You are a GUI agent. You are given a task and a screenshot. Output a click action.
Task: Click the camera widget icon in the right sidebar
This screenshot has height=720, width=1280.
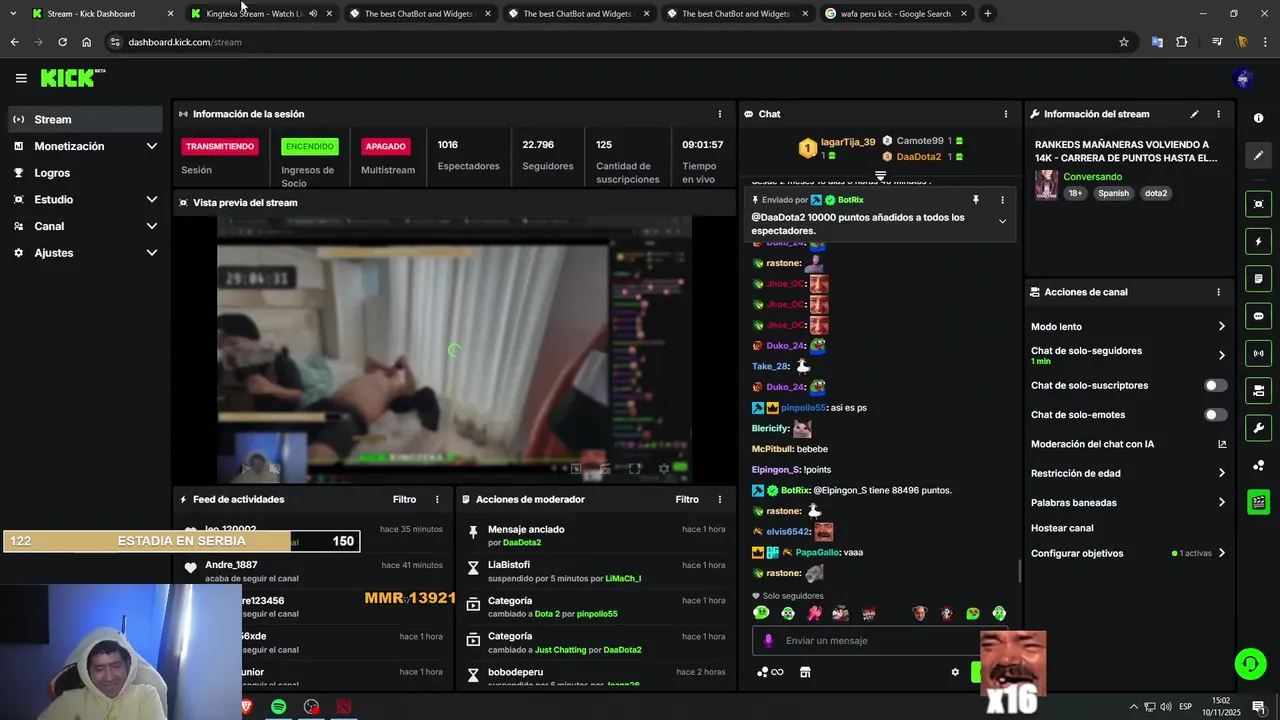pyautogui.click(x=1258, y=390)
